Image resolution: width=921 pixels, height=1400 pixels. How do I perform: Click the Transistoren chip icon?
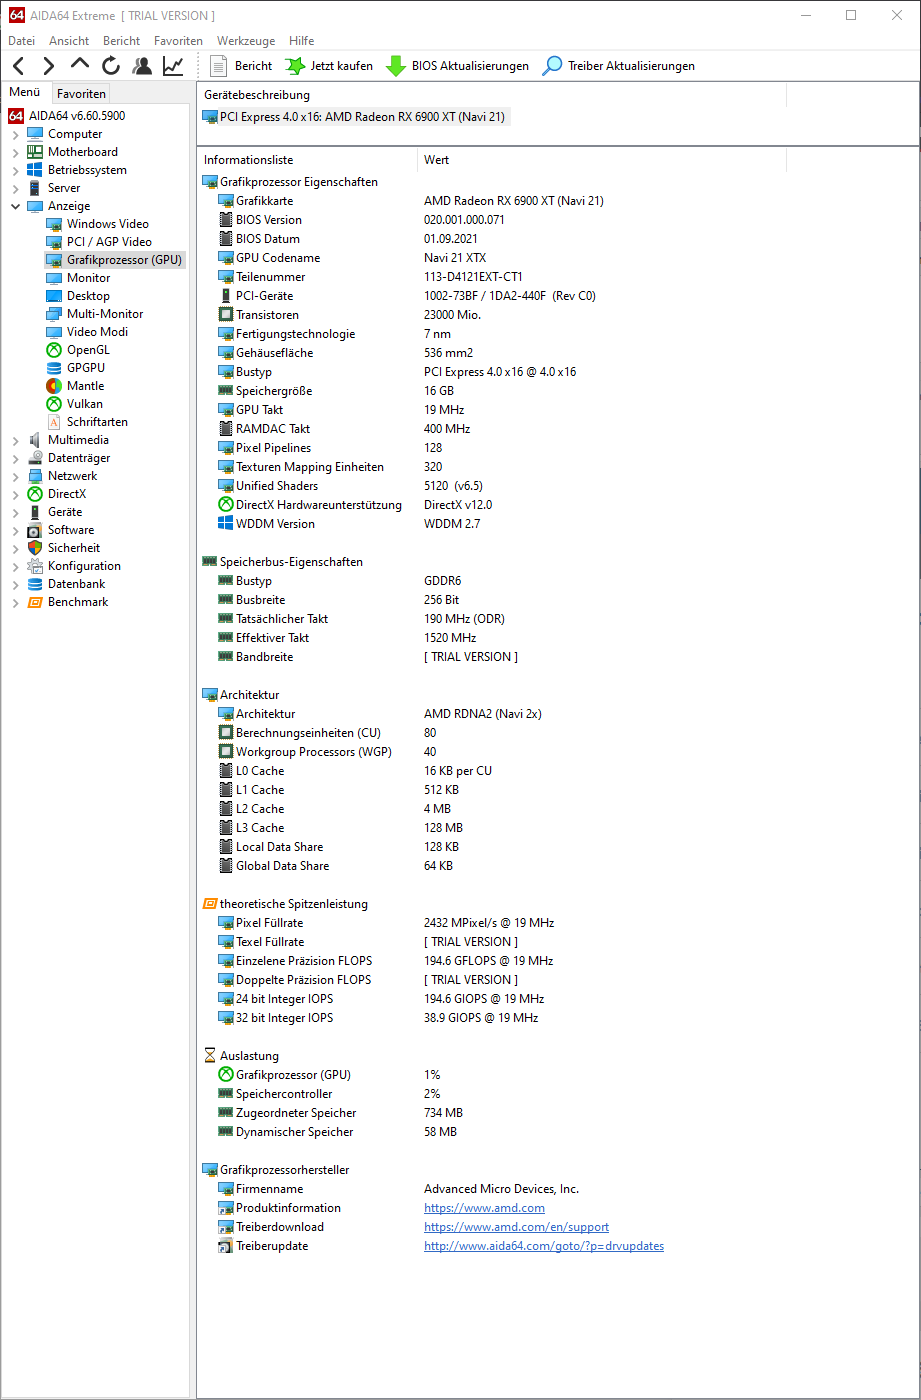tap(226, 315)
